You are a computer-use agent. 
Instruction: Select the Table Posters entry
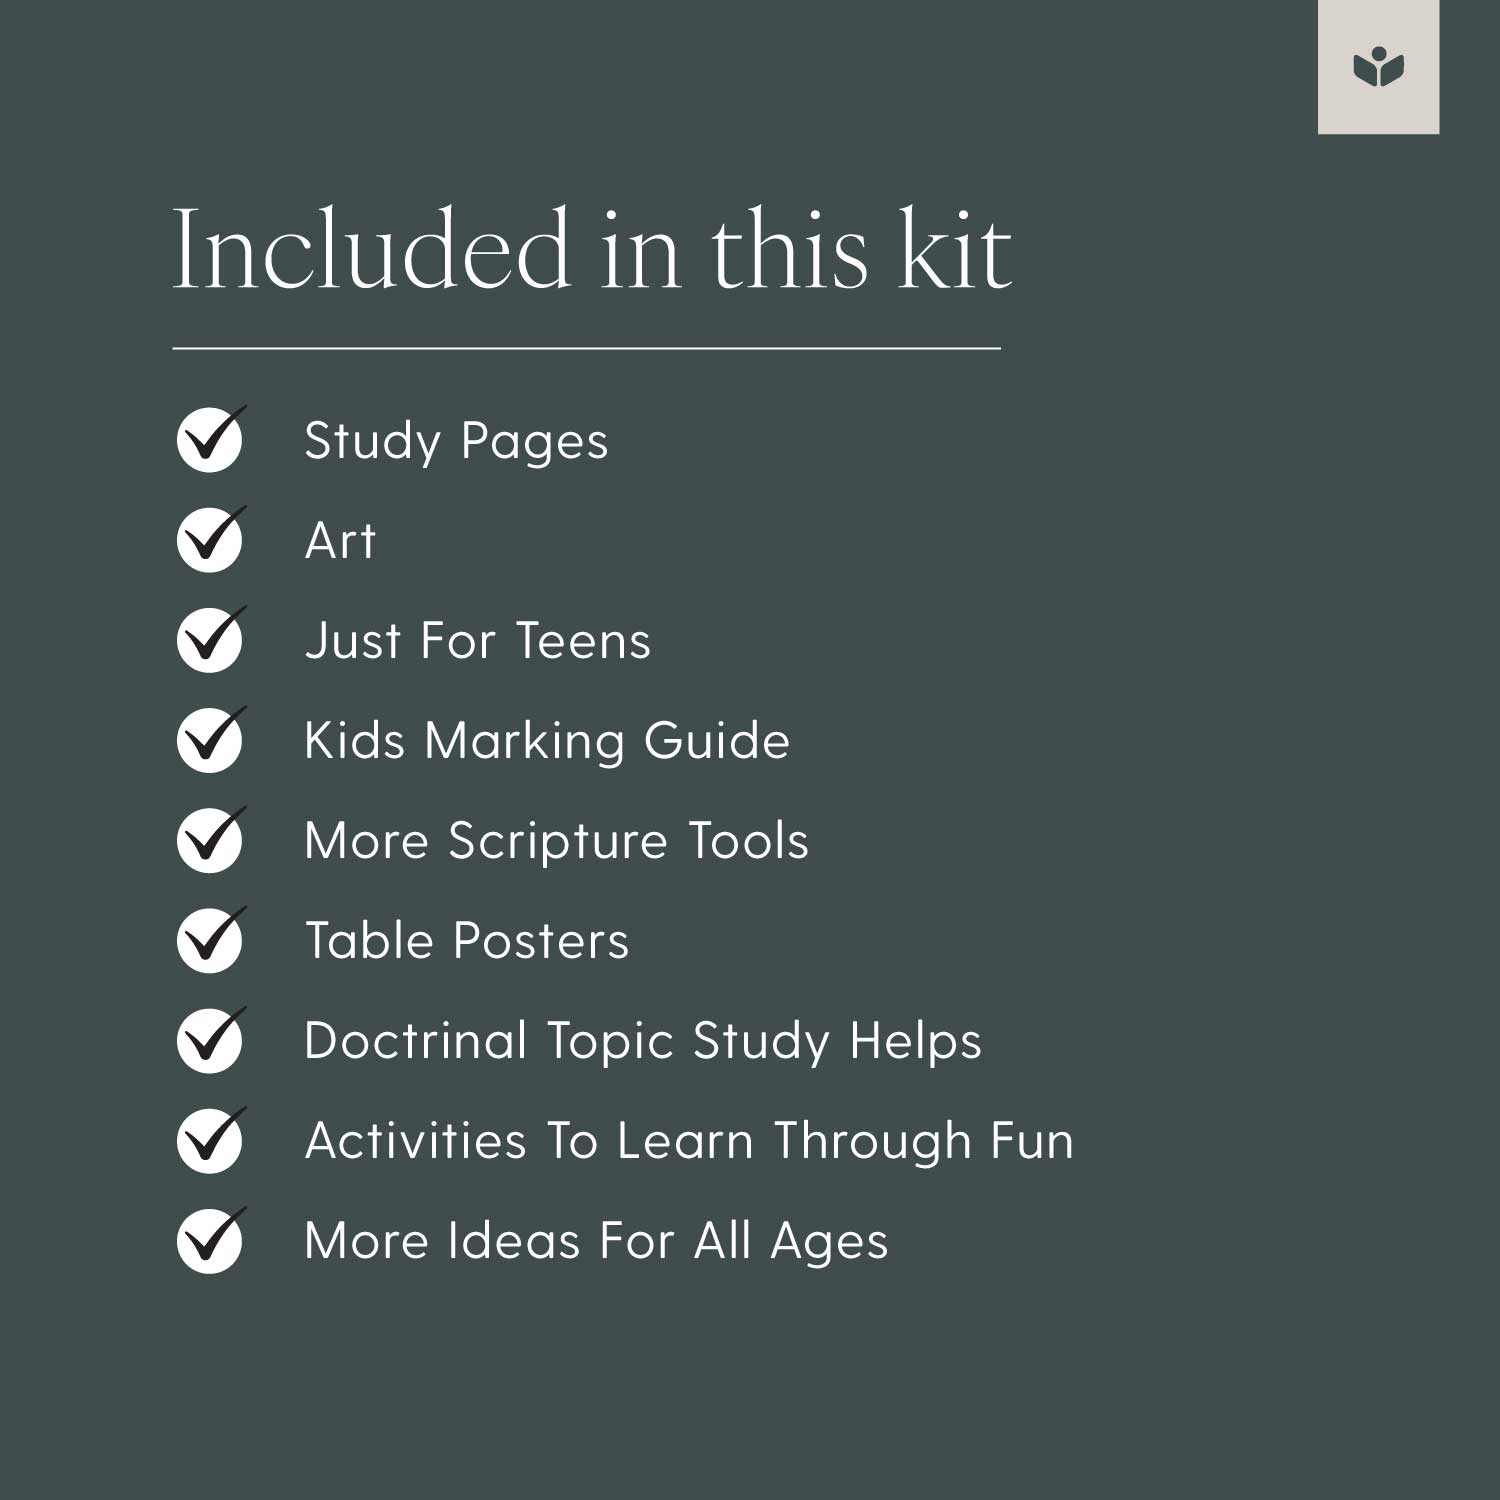467,941
